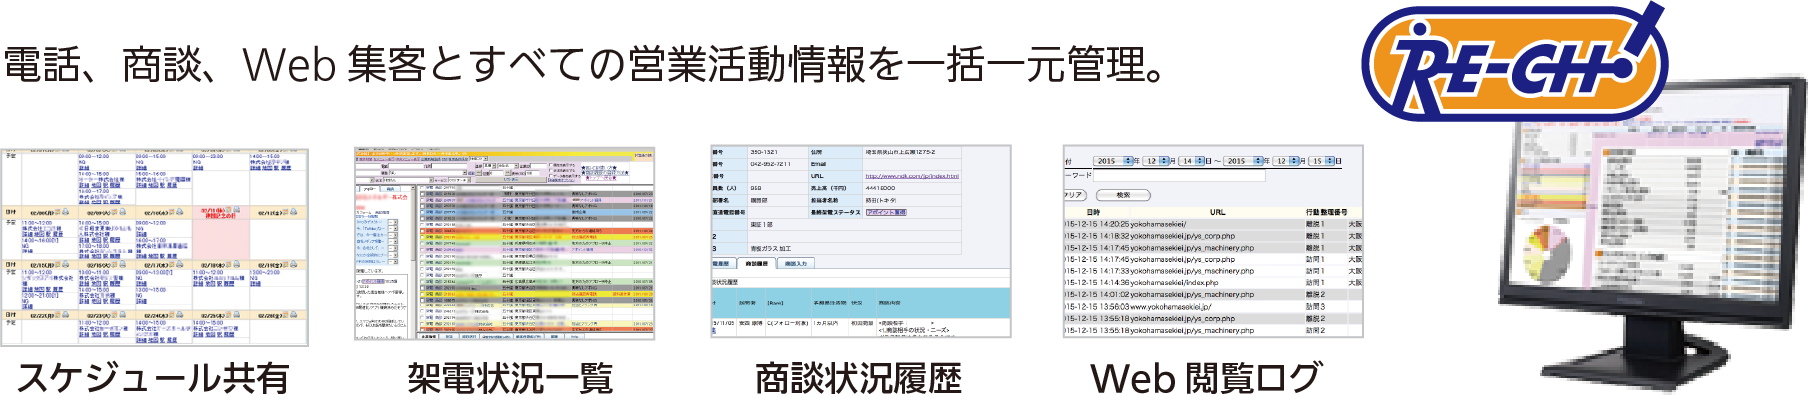Click the アポイント獲得 status link
The width and height of the screenshot is (1815, 405).
(x=886, y=212)
